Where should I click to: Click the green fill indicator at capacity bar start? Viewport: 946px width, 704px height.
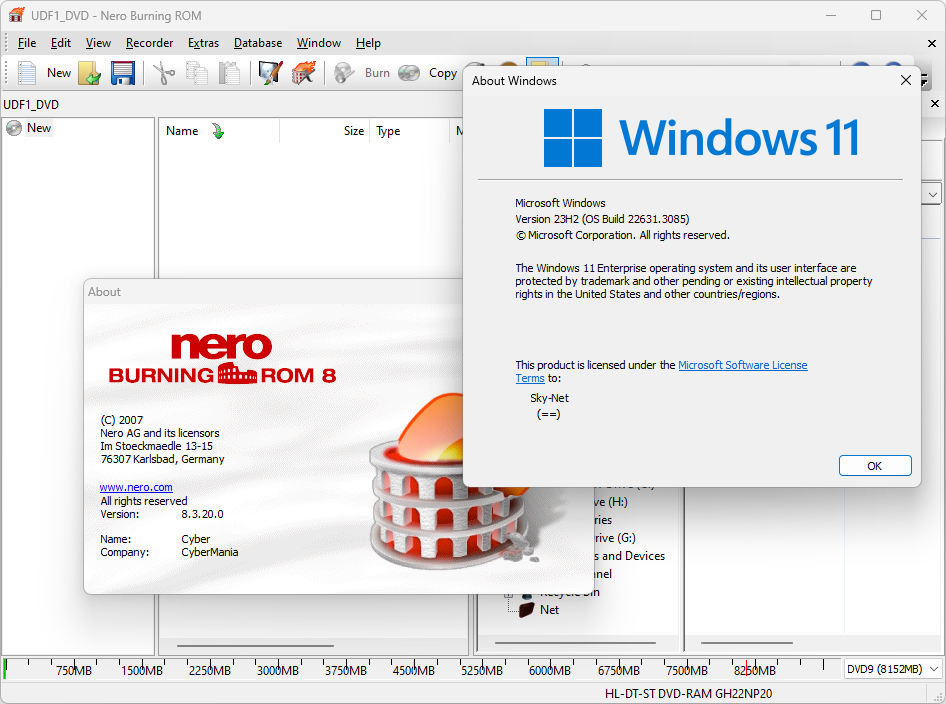(5, 669)
